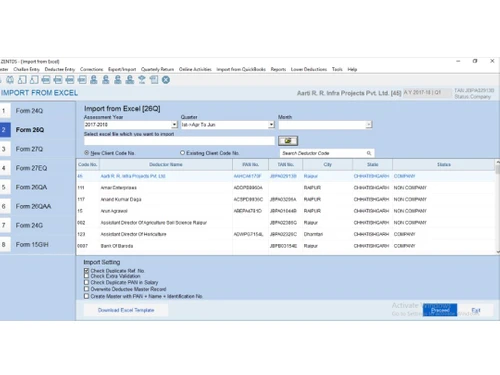The image size is (500, 375).
Task: Select Form 26QAA in the sidebar
Action: (x=38, y=206)
